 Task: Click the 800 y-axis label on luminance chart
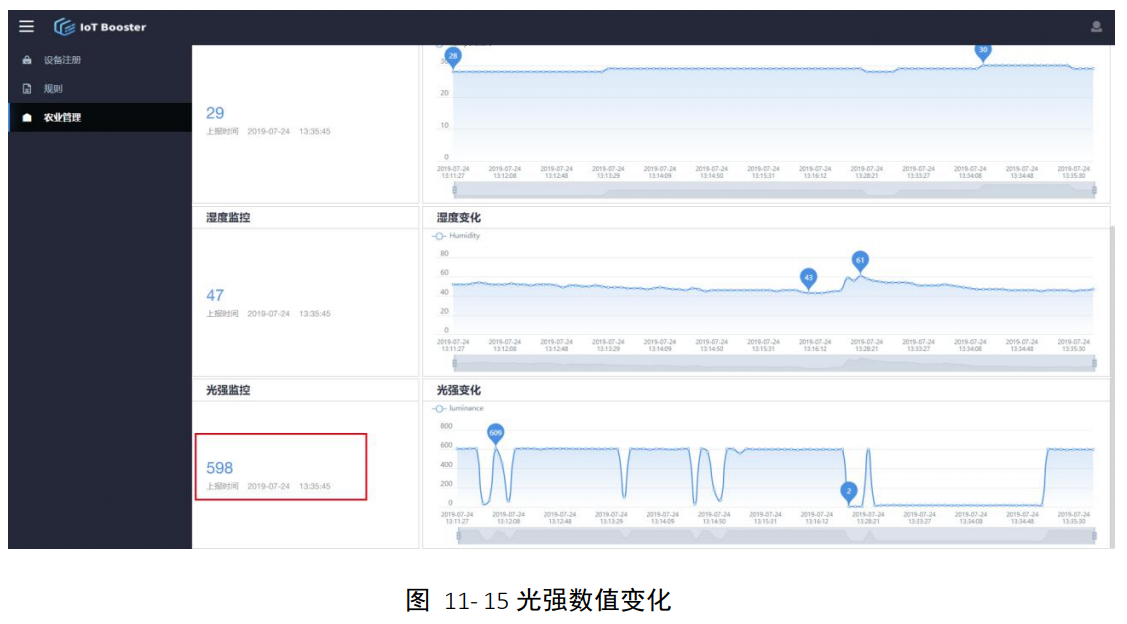[446, 426]
